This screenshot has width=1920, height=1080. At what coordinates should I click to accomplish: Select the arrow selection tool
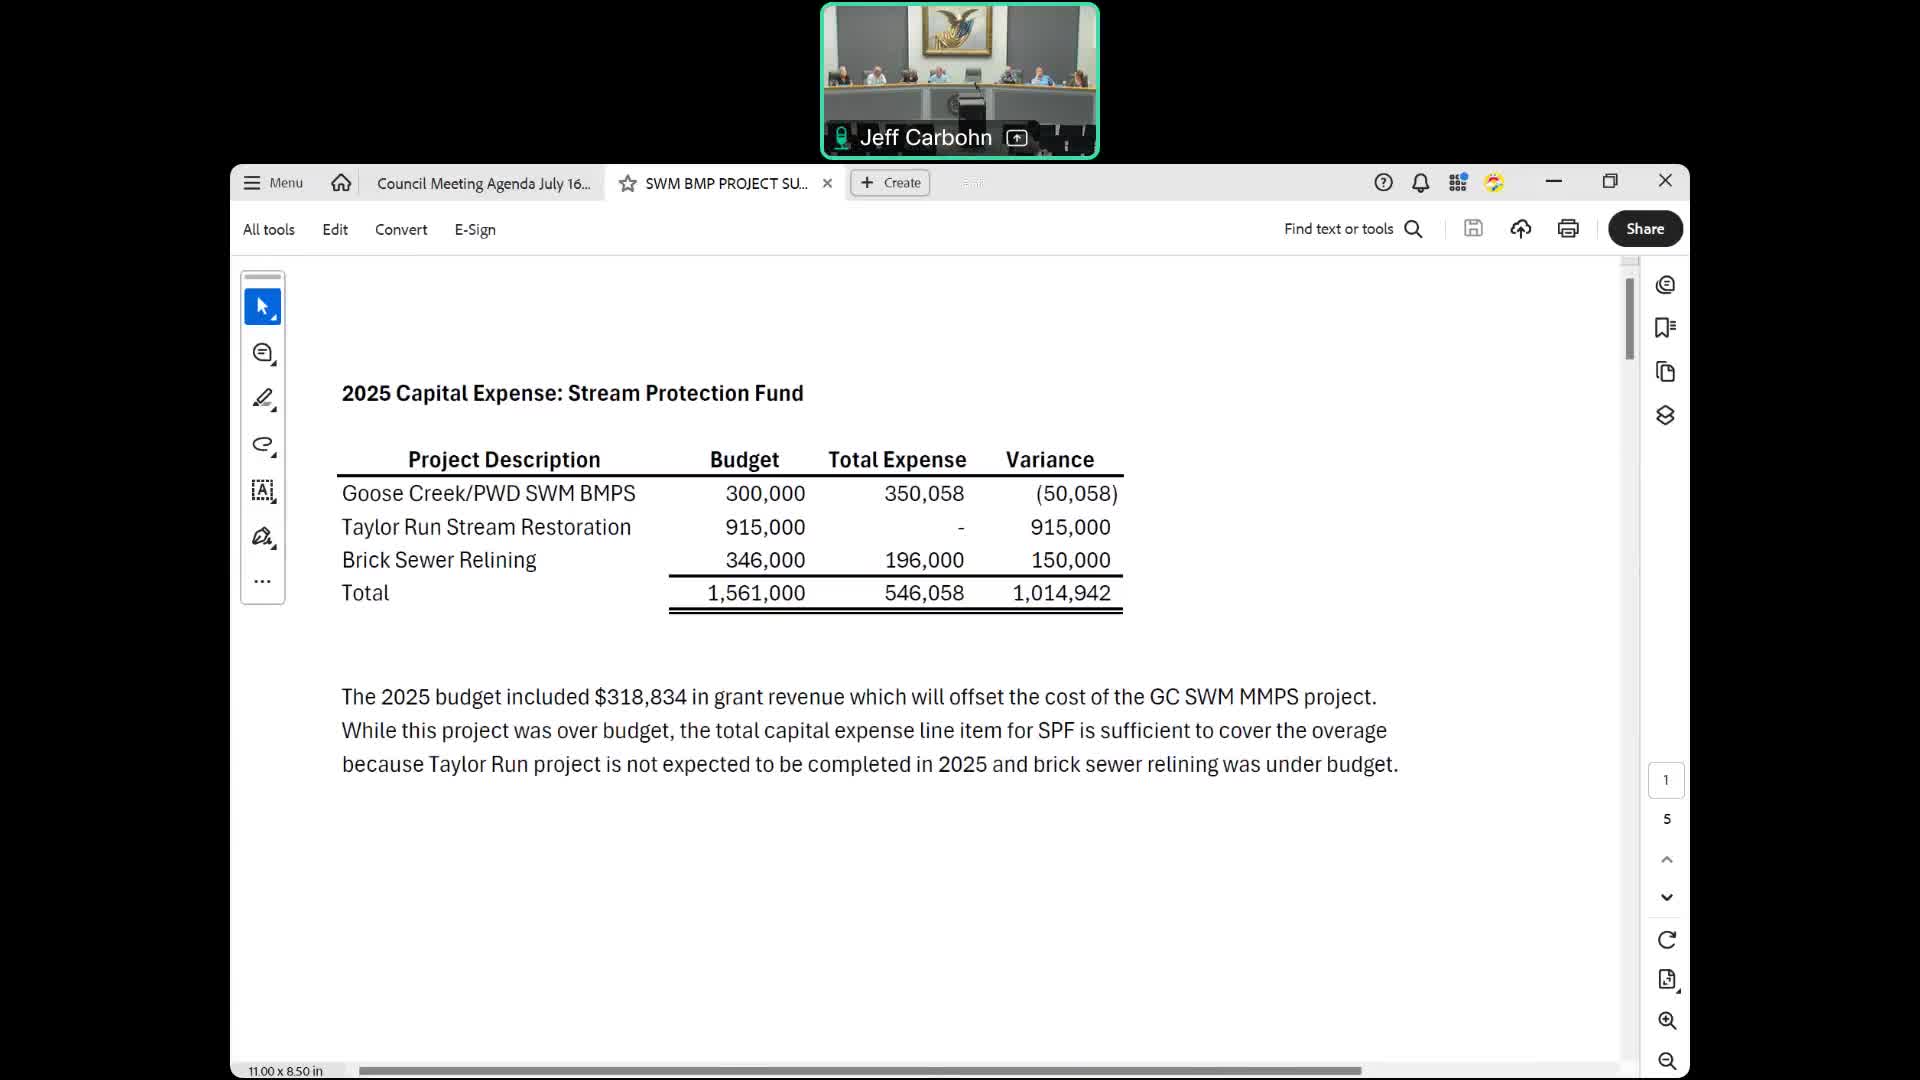(x=262, y=307)
